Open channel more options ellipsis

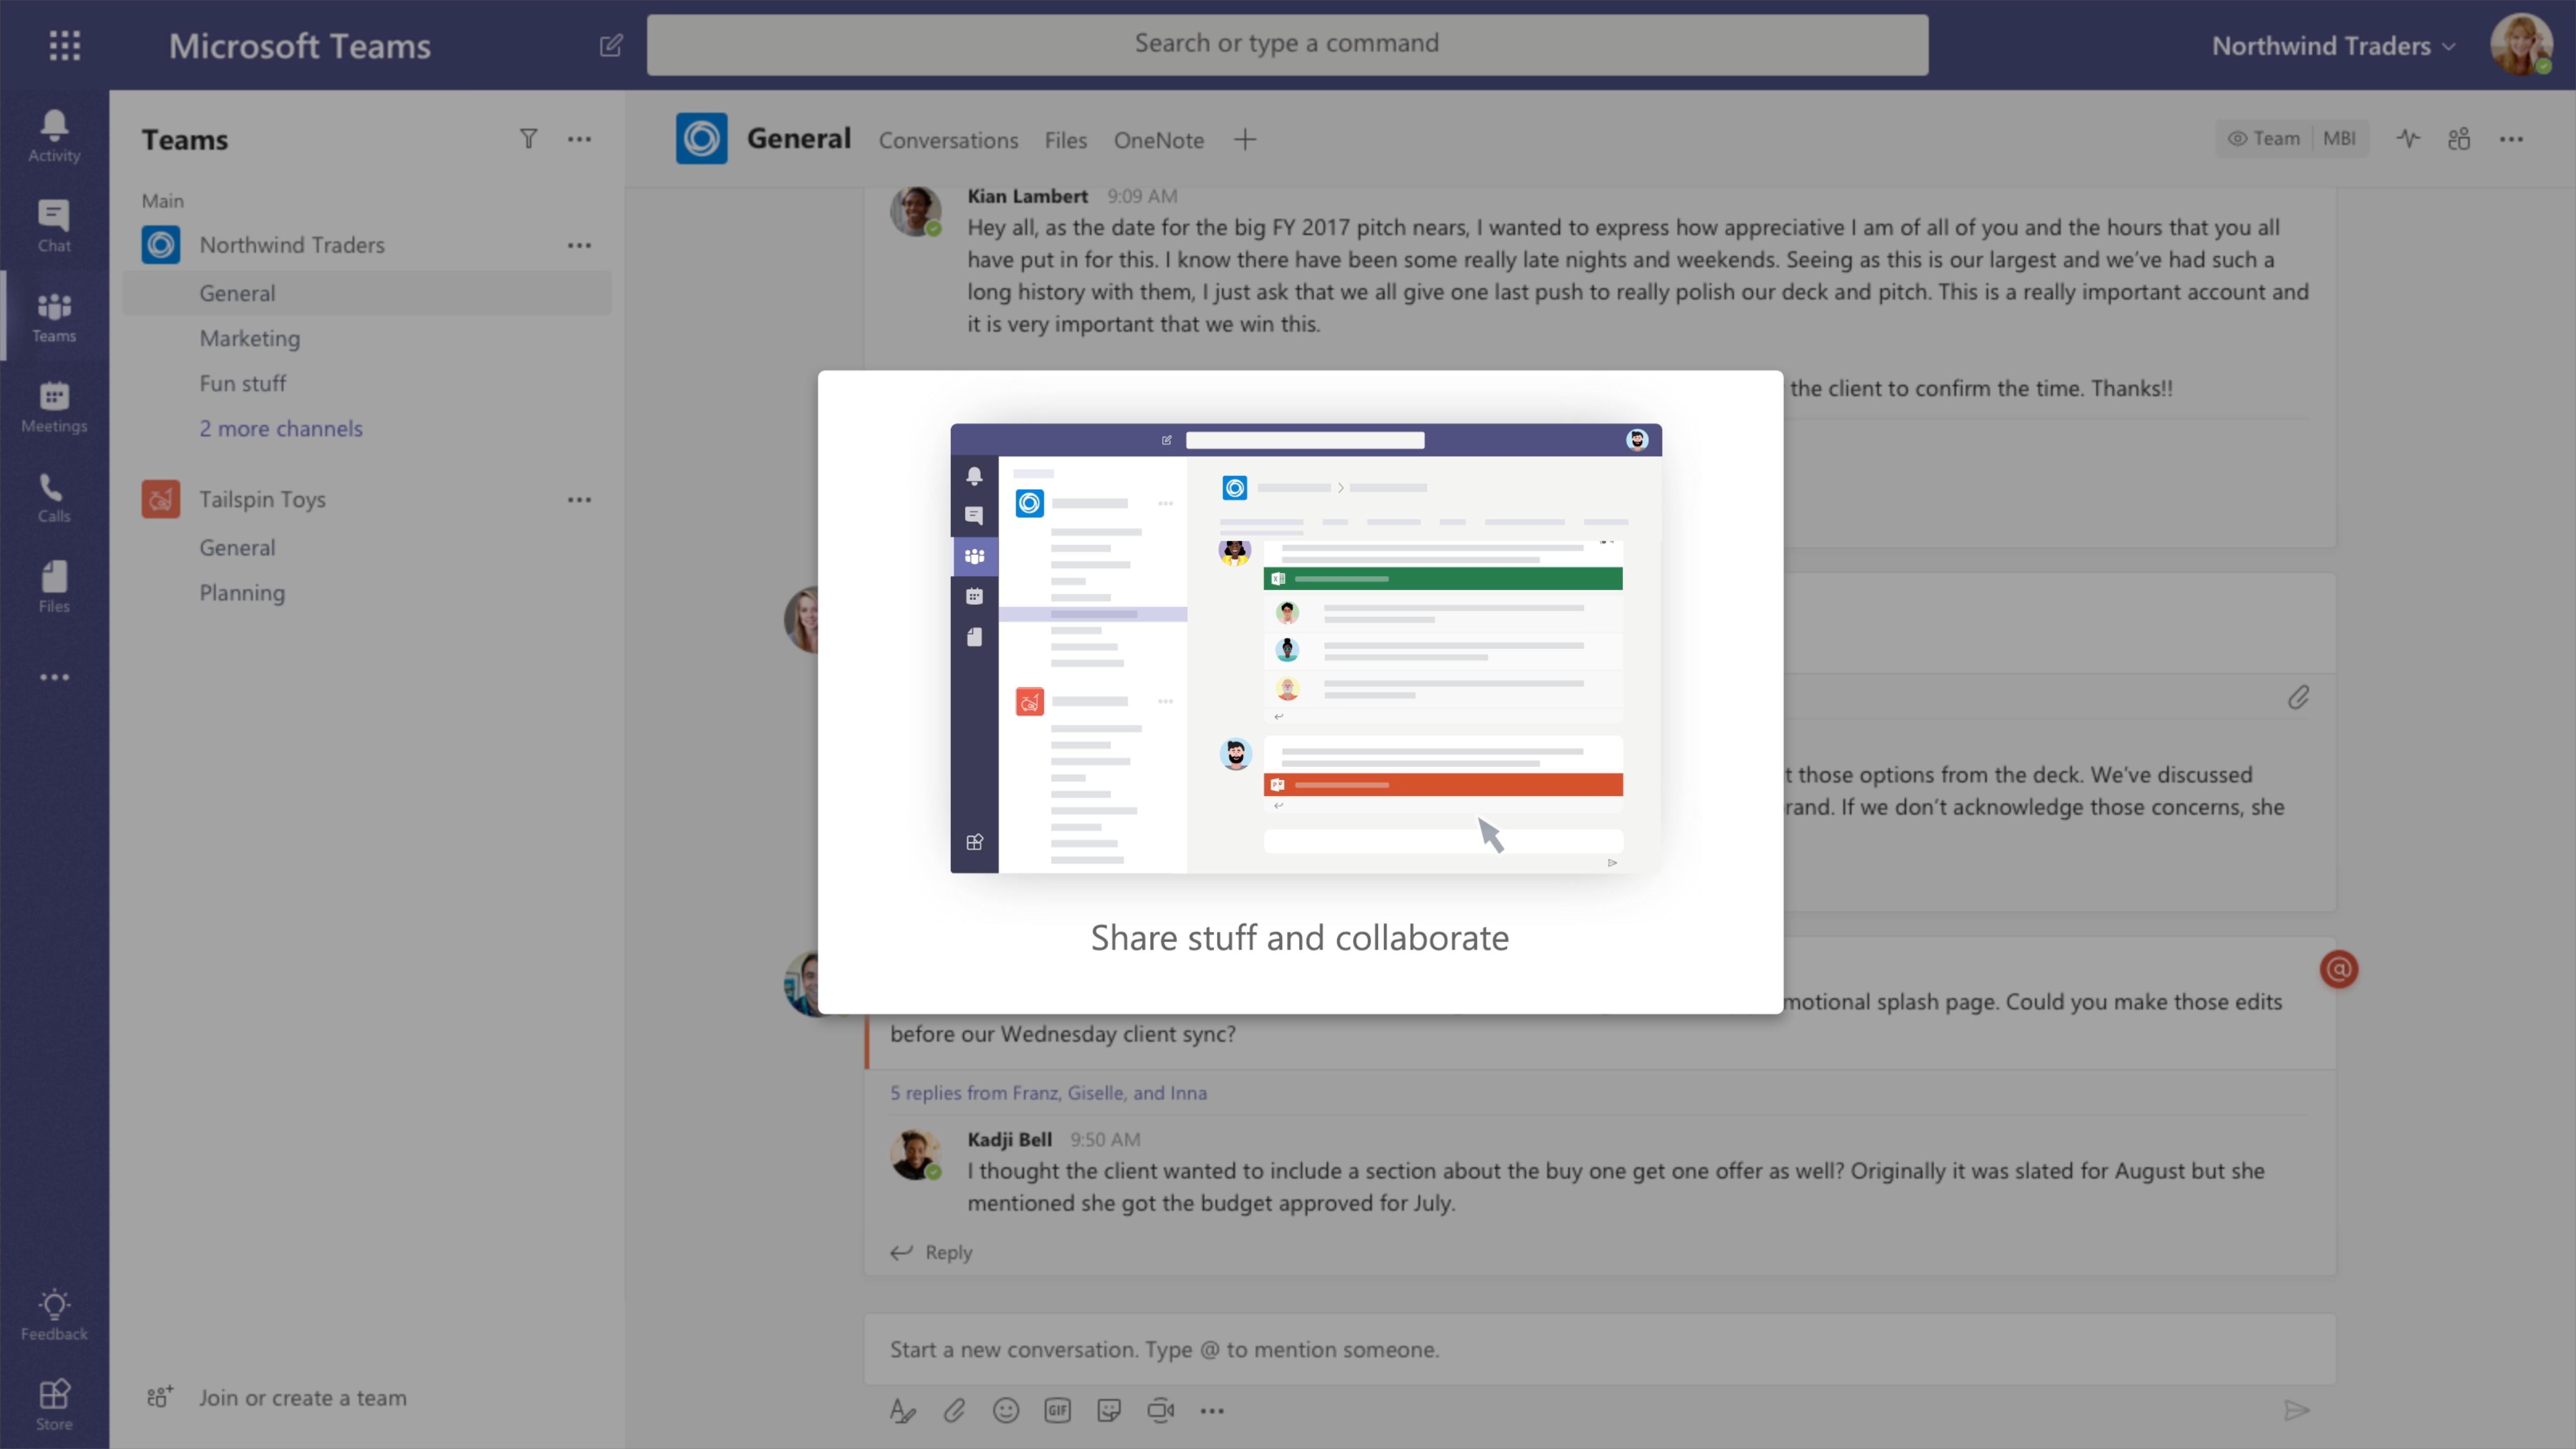(x=2511, y=139)
